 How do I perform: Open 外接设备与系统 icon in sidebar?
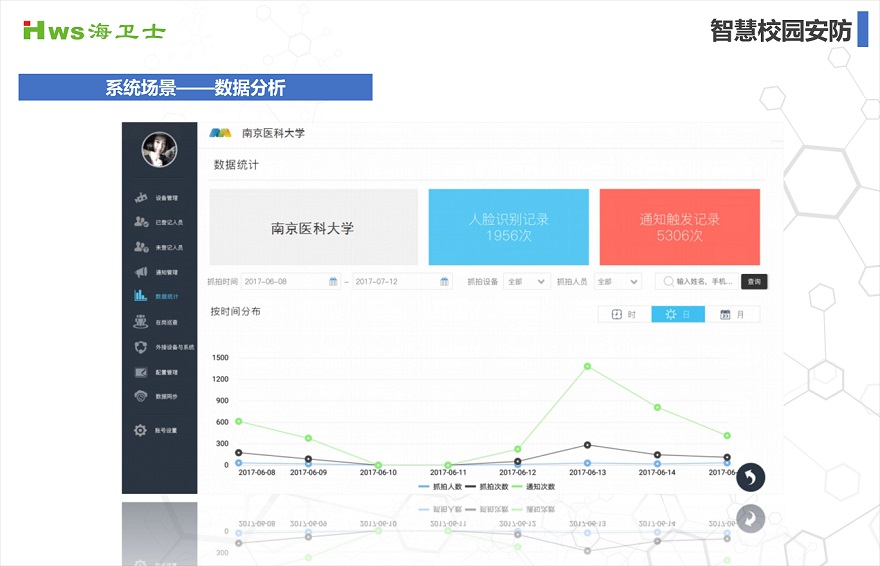(141, 347)
